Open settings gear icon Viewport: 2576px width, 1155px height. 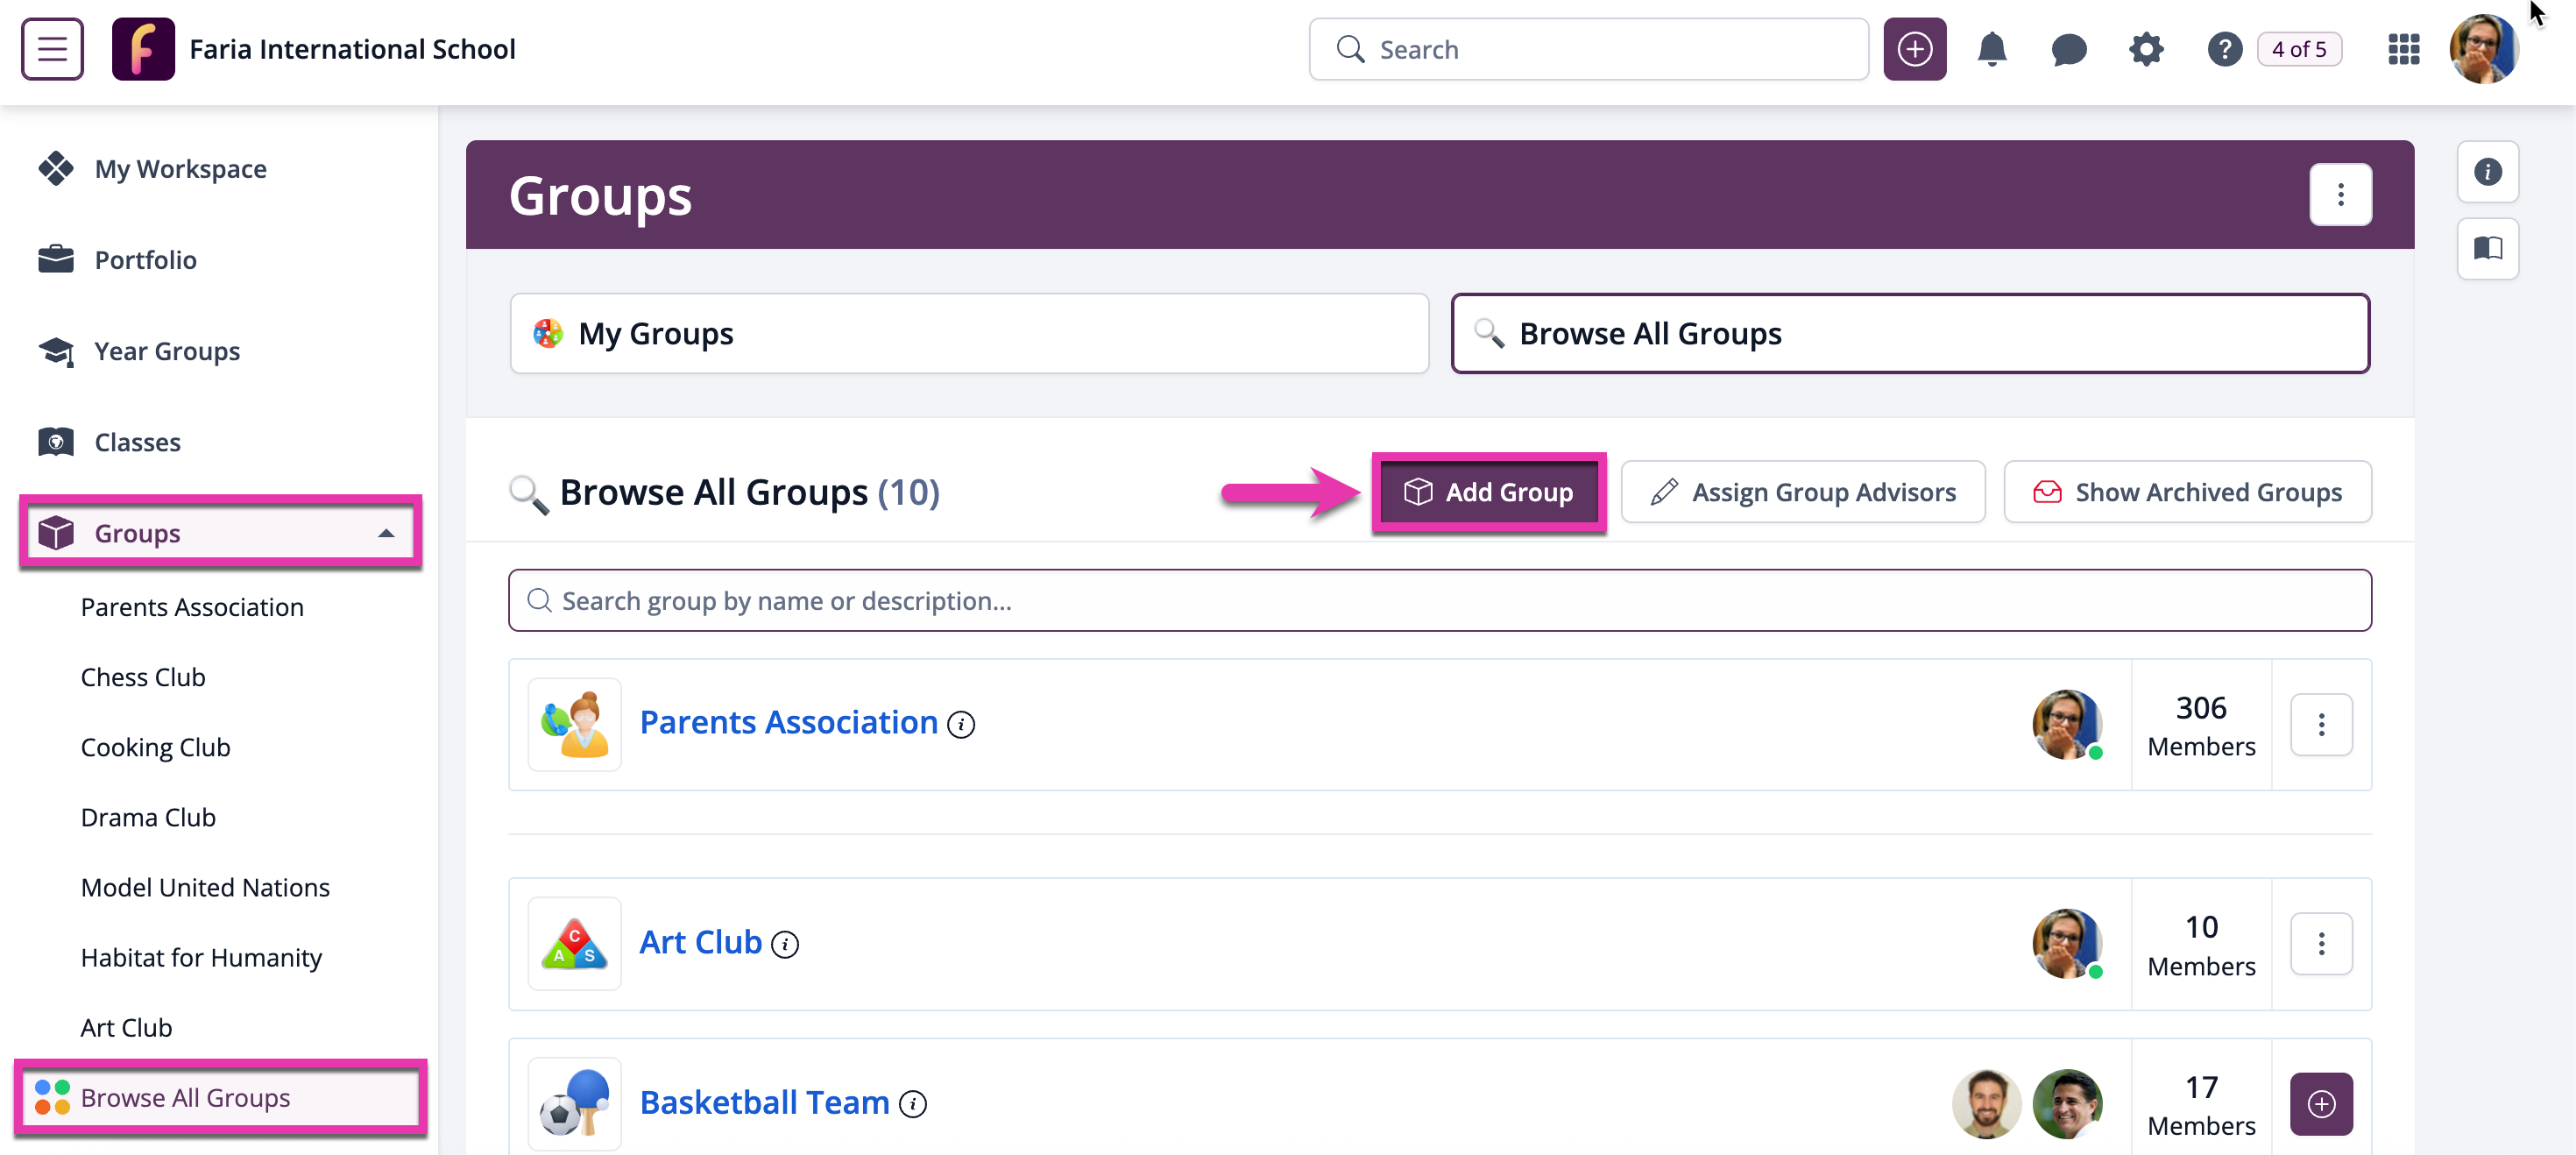(x=2145, y=49)
